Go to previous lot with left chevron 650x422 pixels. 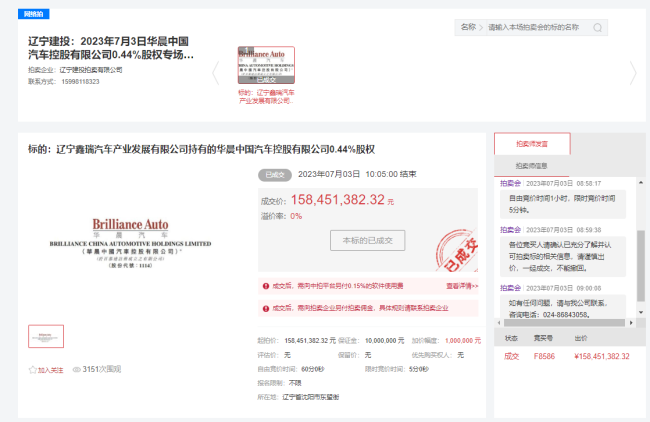[215, 73]
